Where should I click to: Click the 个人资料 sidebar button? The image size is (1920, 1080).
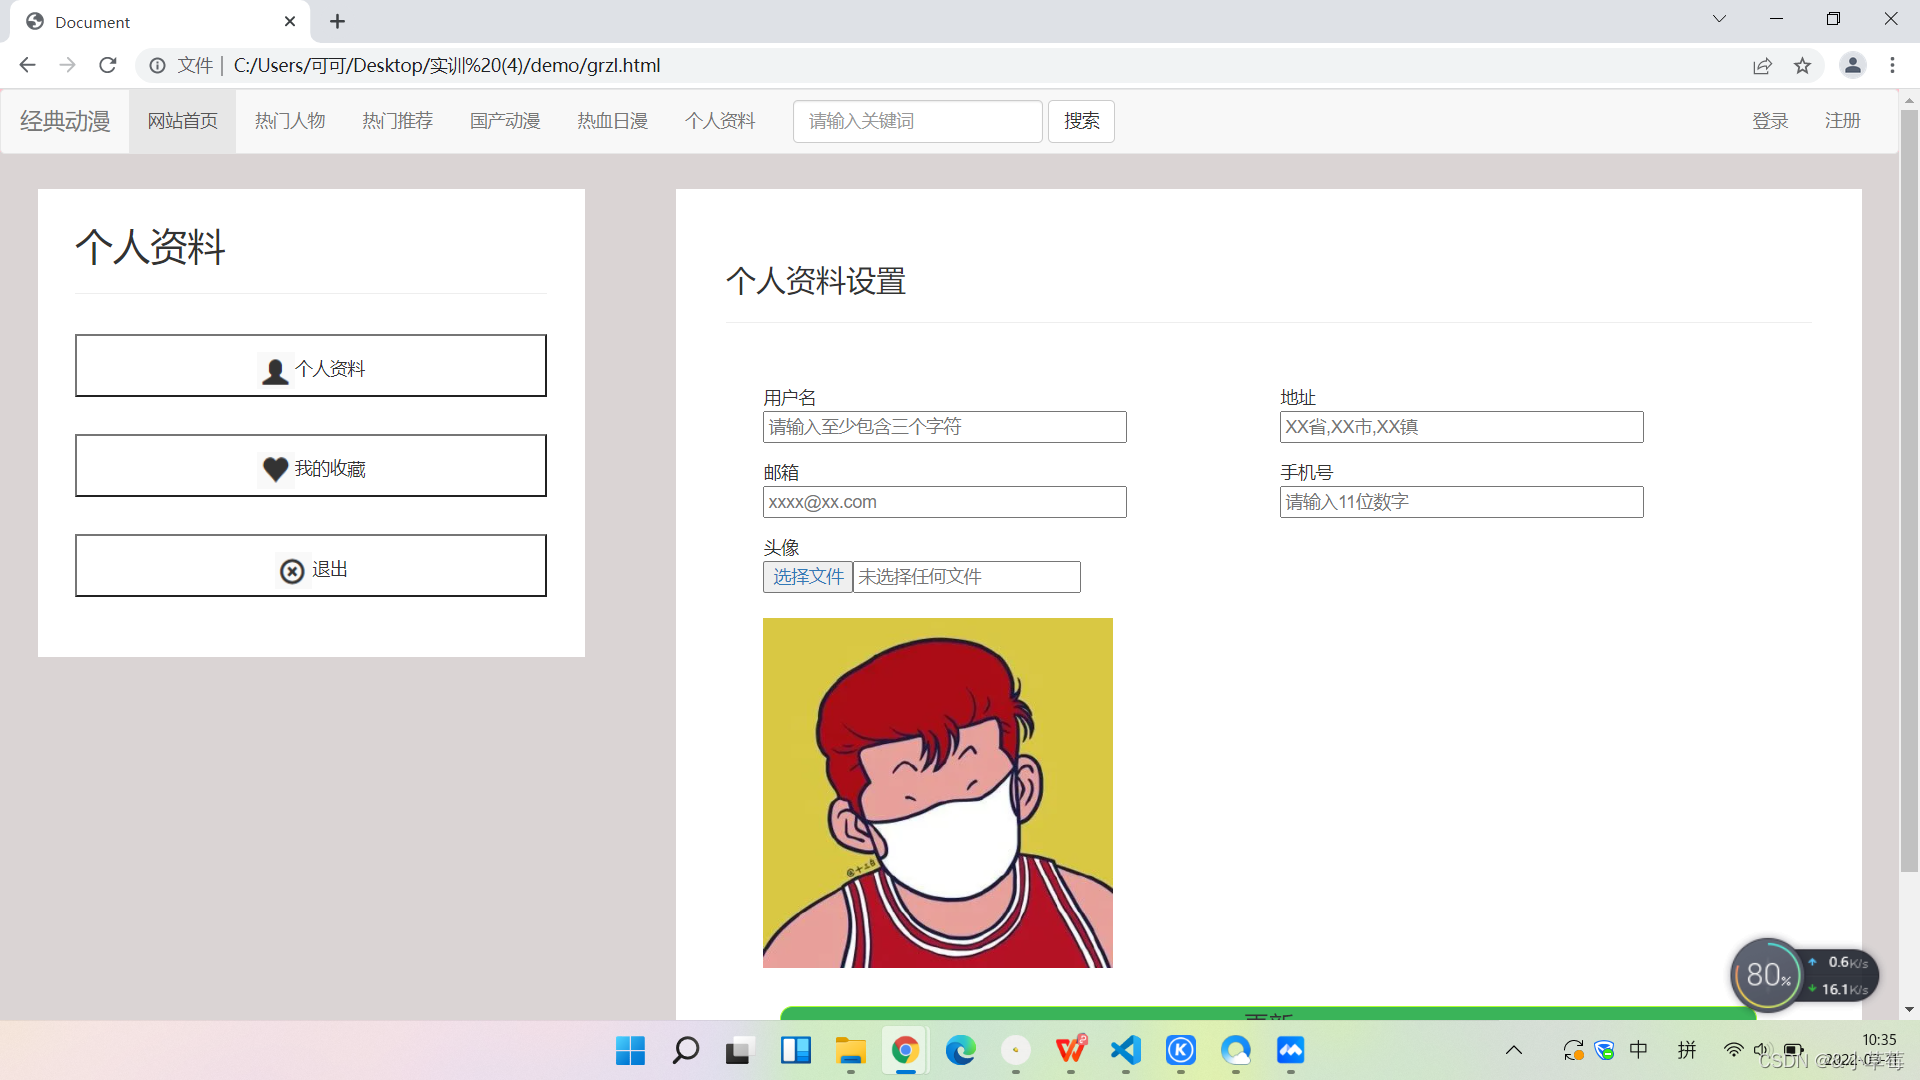tap(311, 366)
